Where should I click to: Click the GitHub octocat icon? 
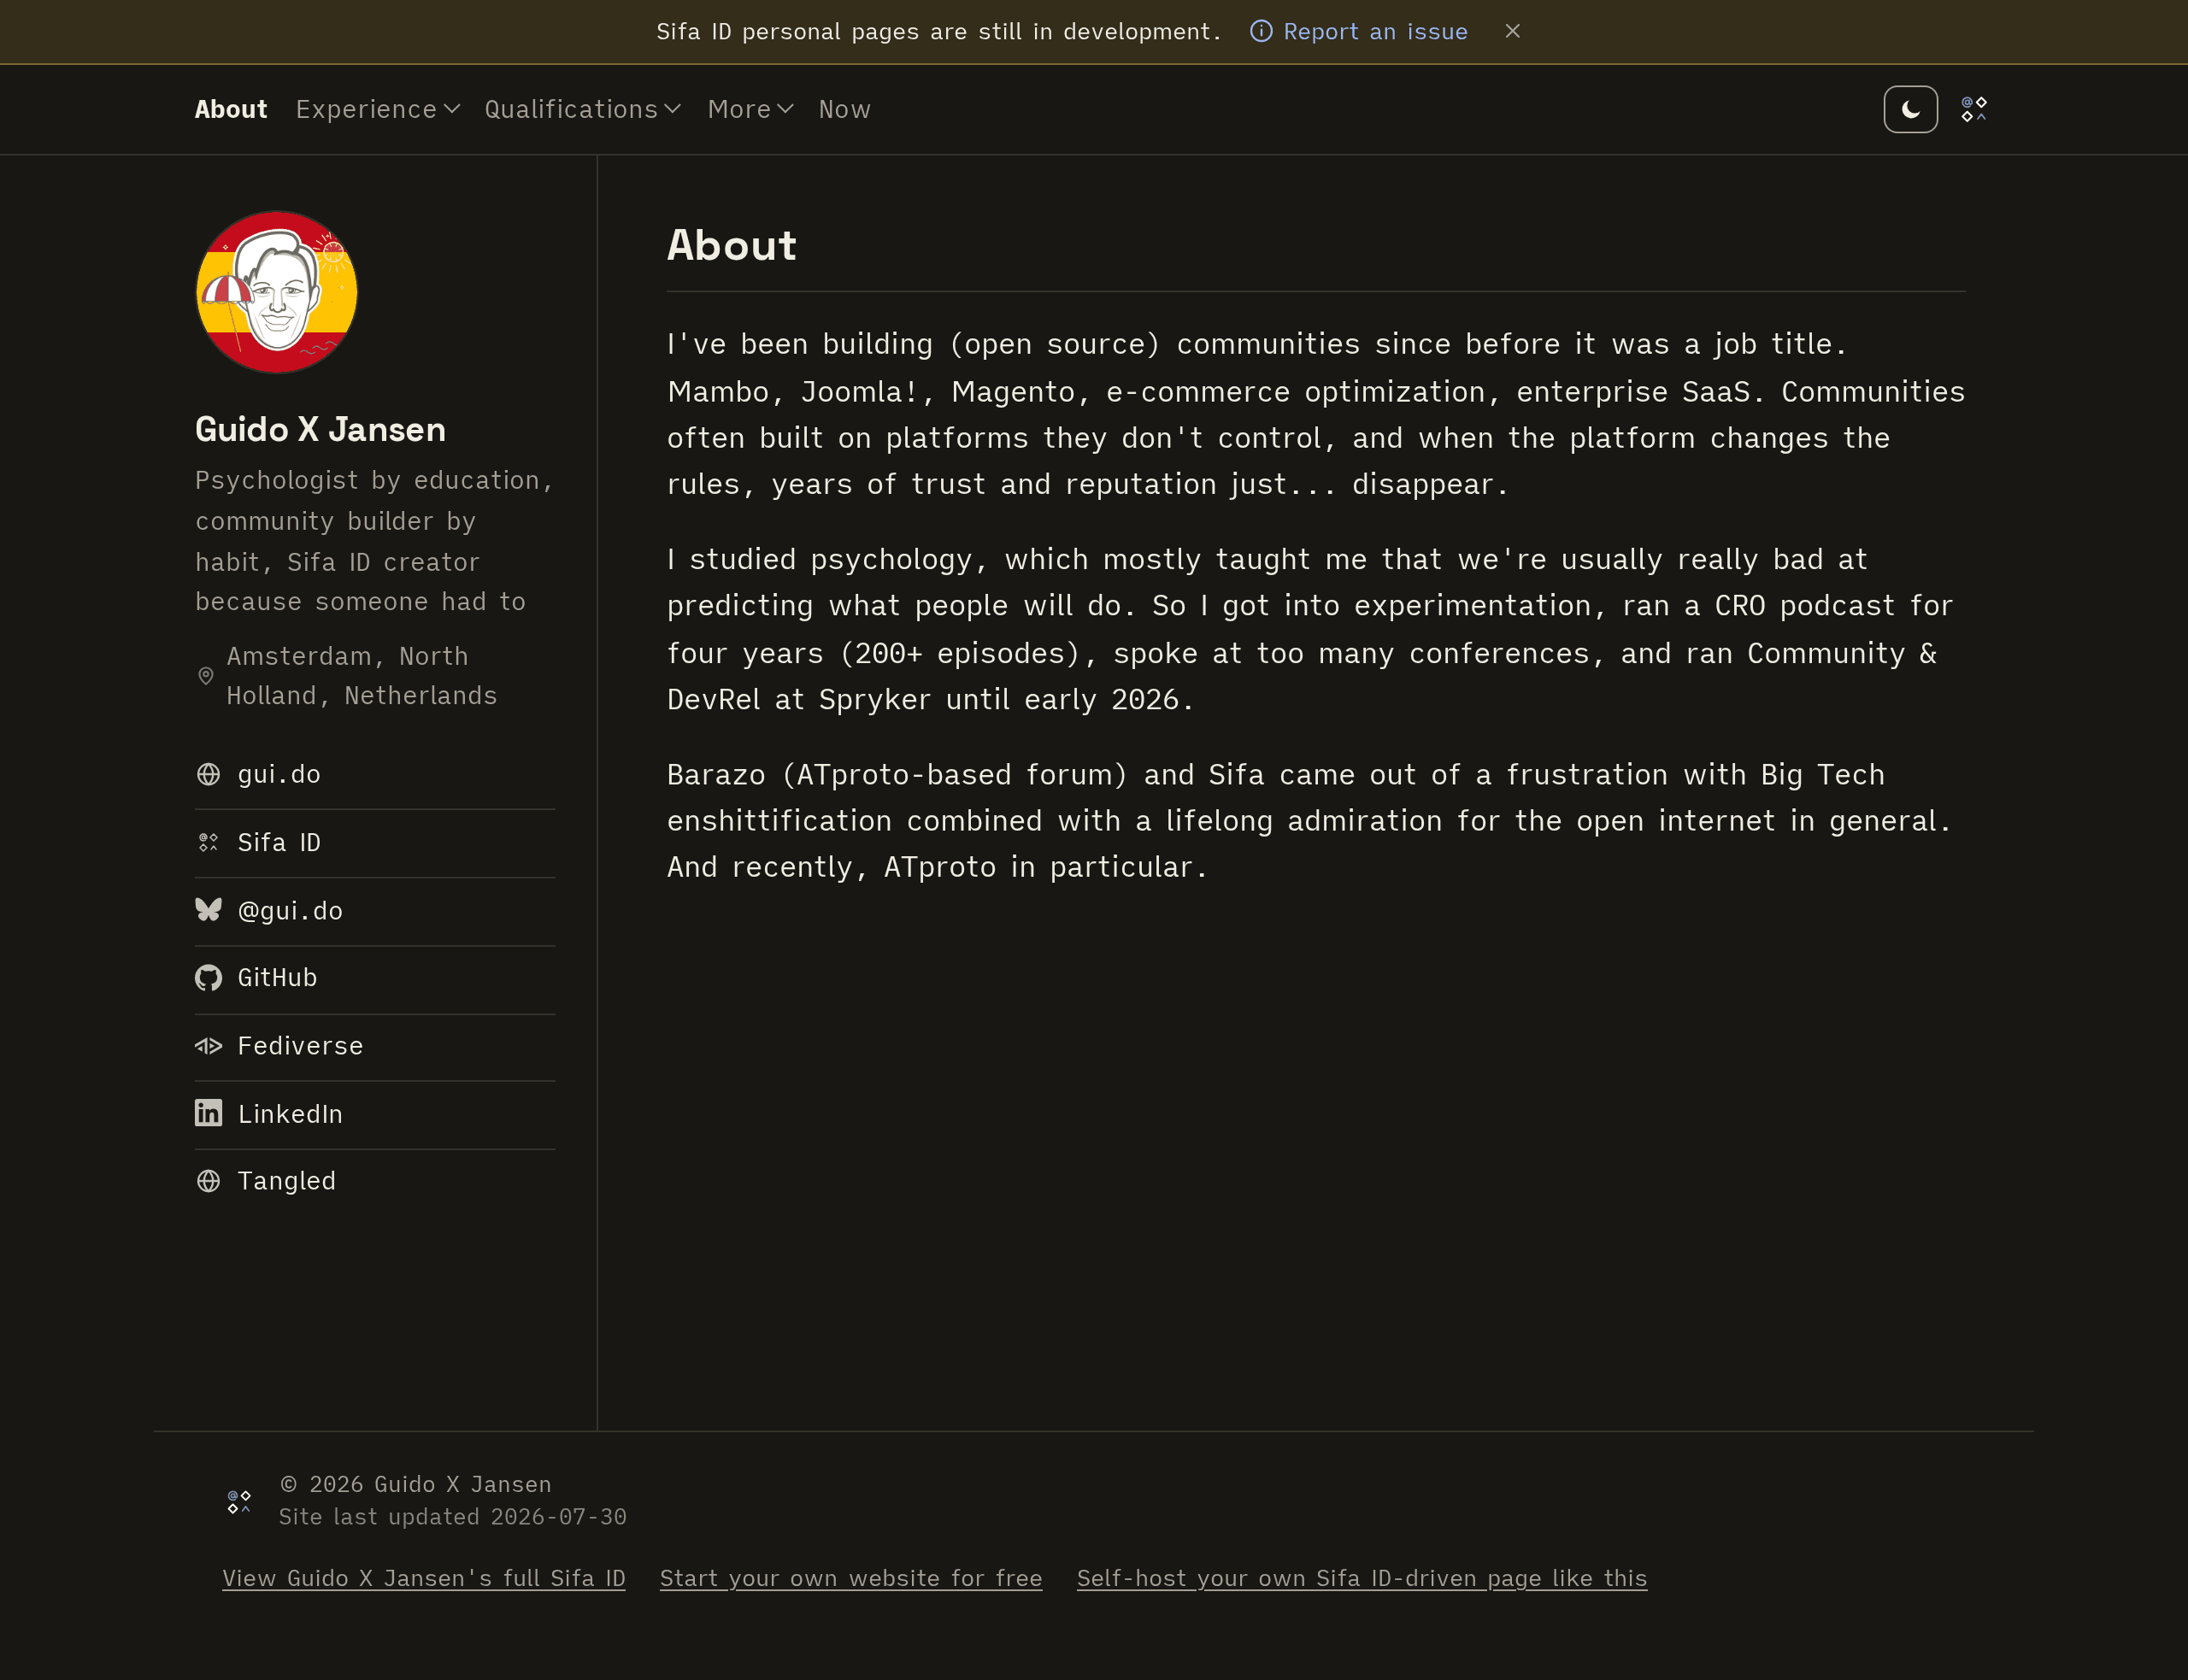208,977
